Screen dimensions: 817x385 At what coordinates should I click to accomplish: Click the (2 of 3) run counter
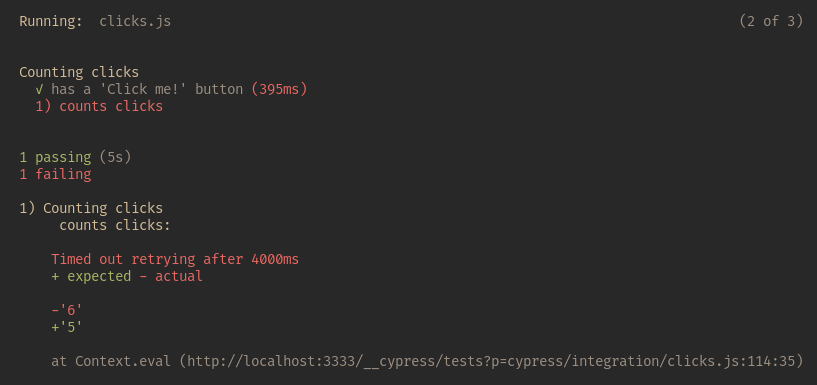[x=771, y=21]
